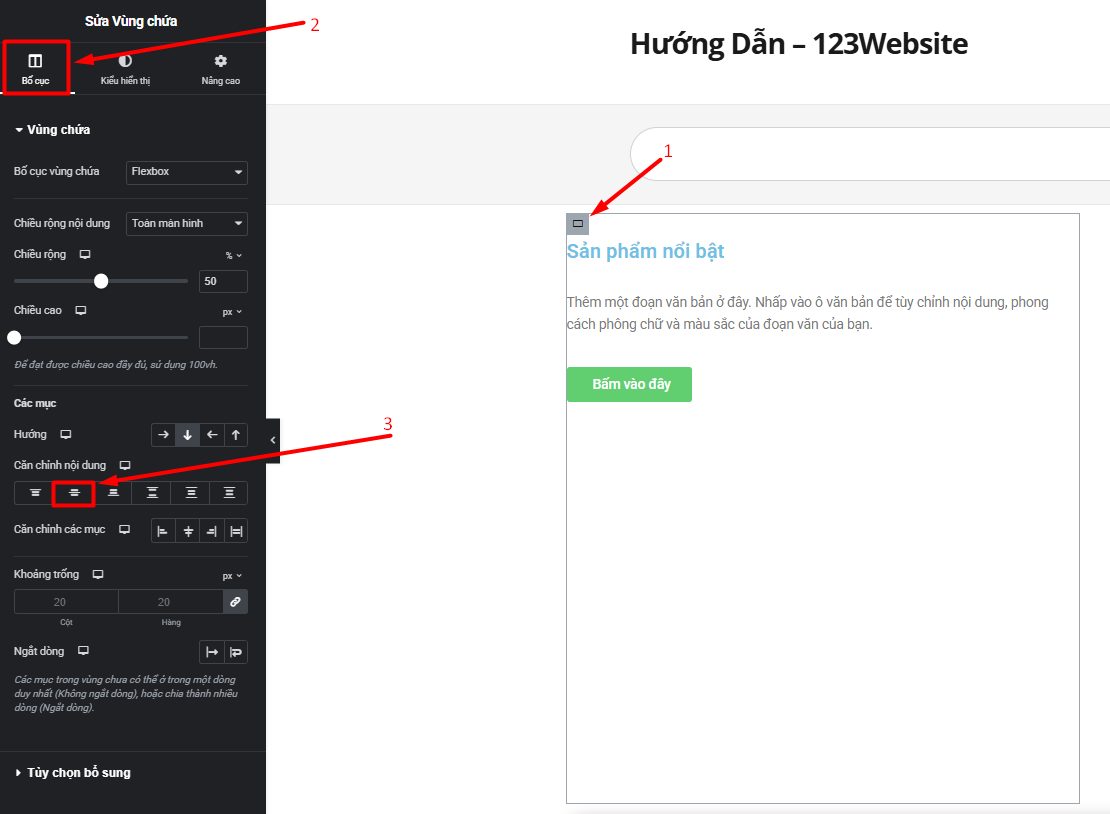
Task: Enable wrap option under Ngắt dòng
Action: point(236,652)
